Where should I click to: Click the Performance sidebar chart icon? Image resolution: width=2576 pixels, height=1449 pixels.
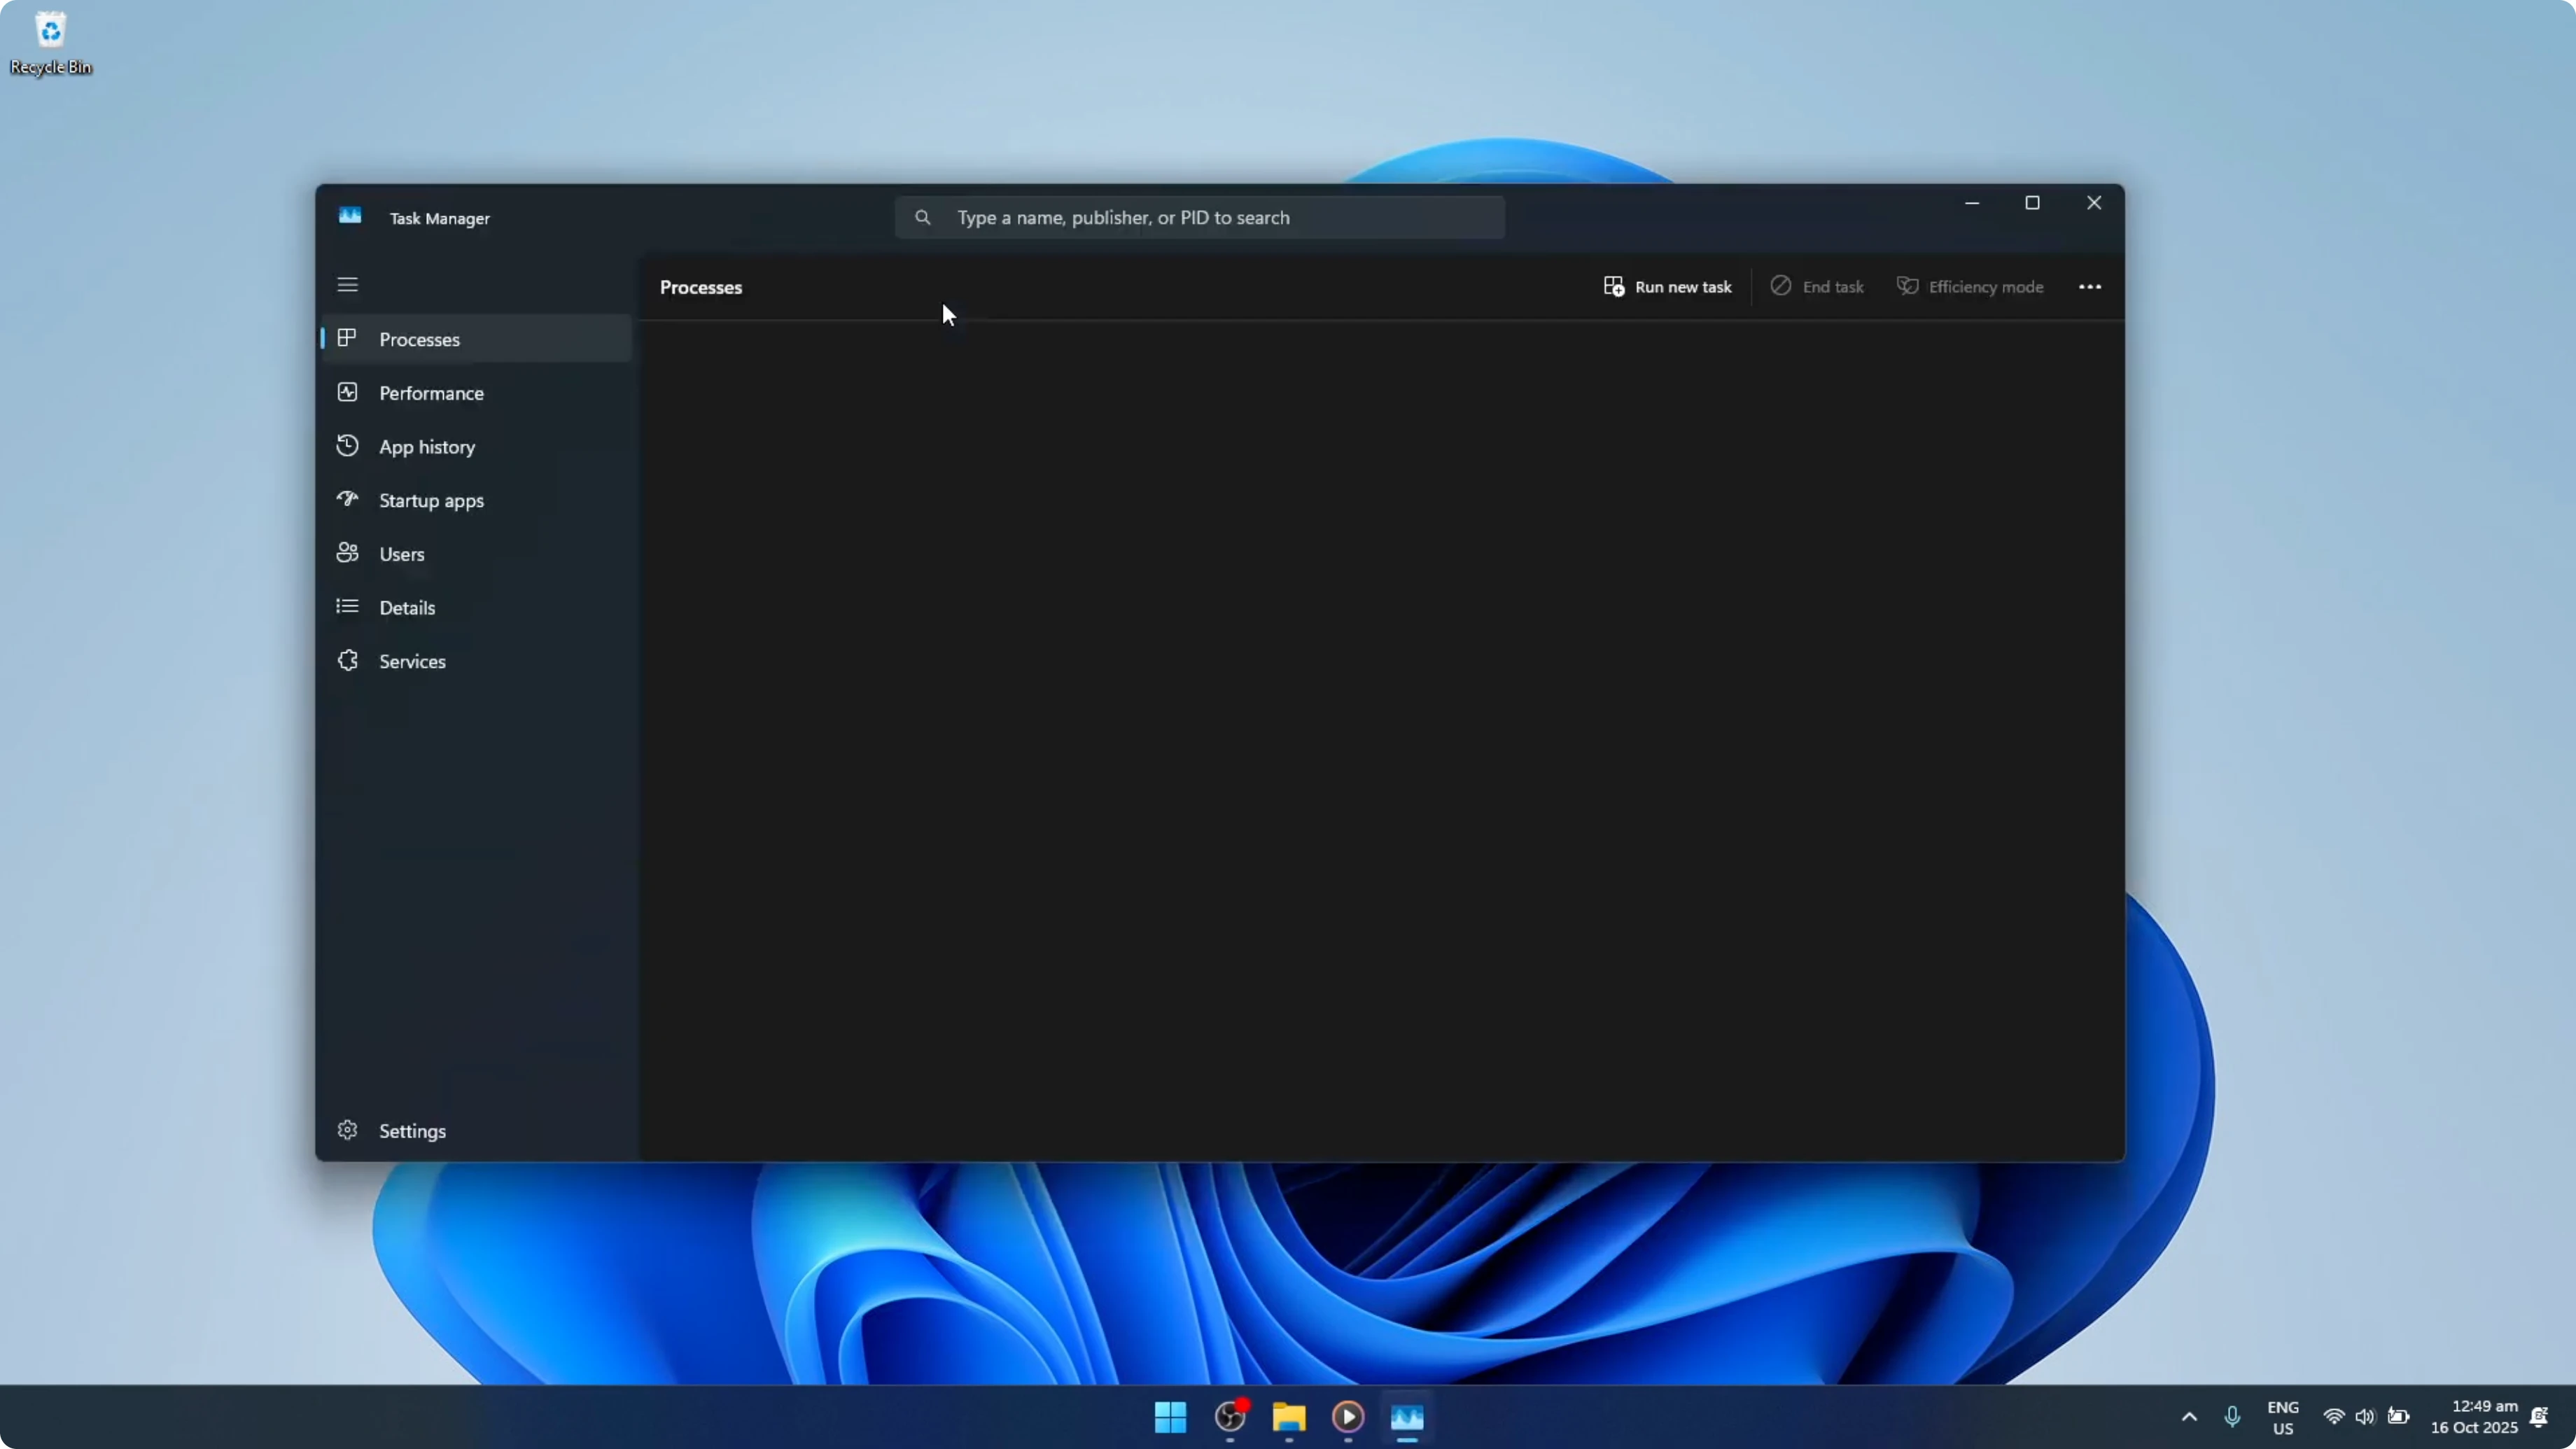click(347, 392)
